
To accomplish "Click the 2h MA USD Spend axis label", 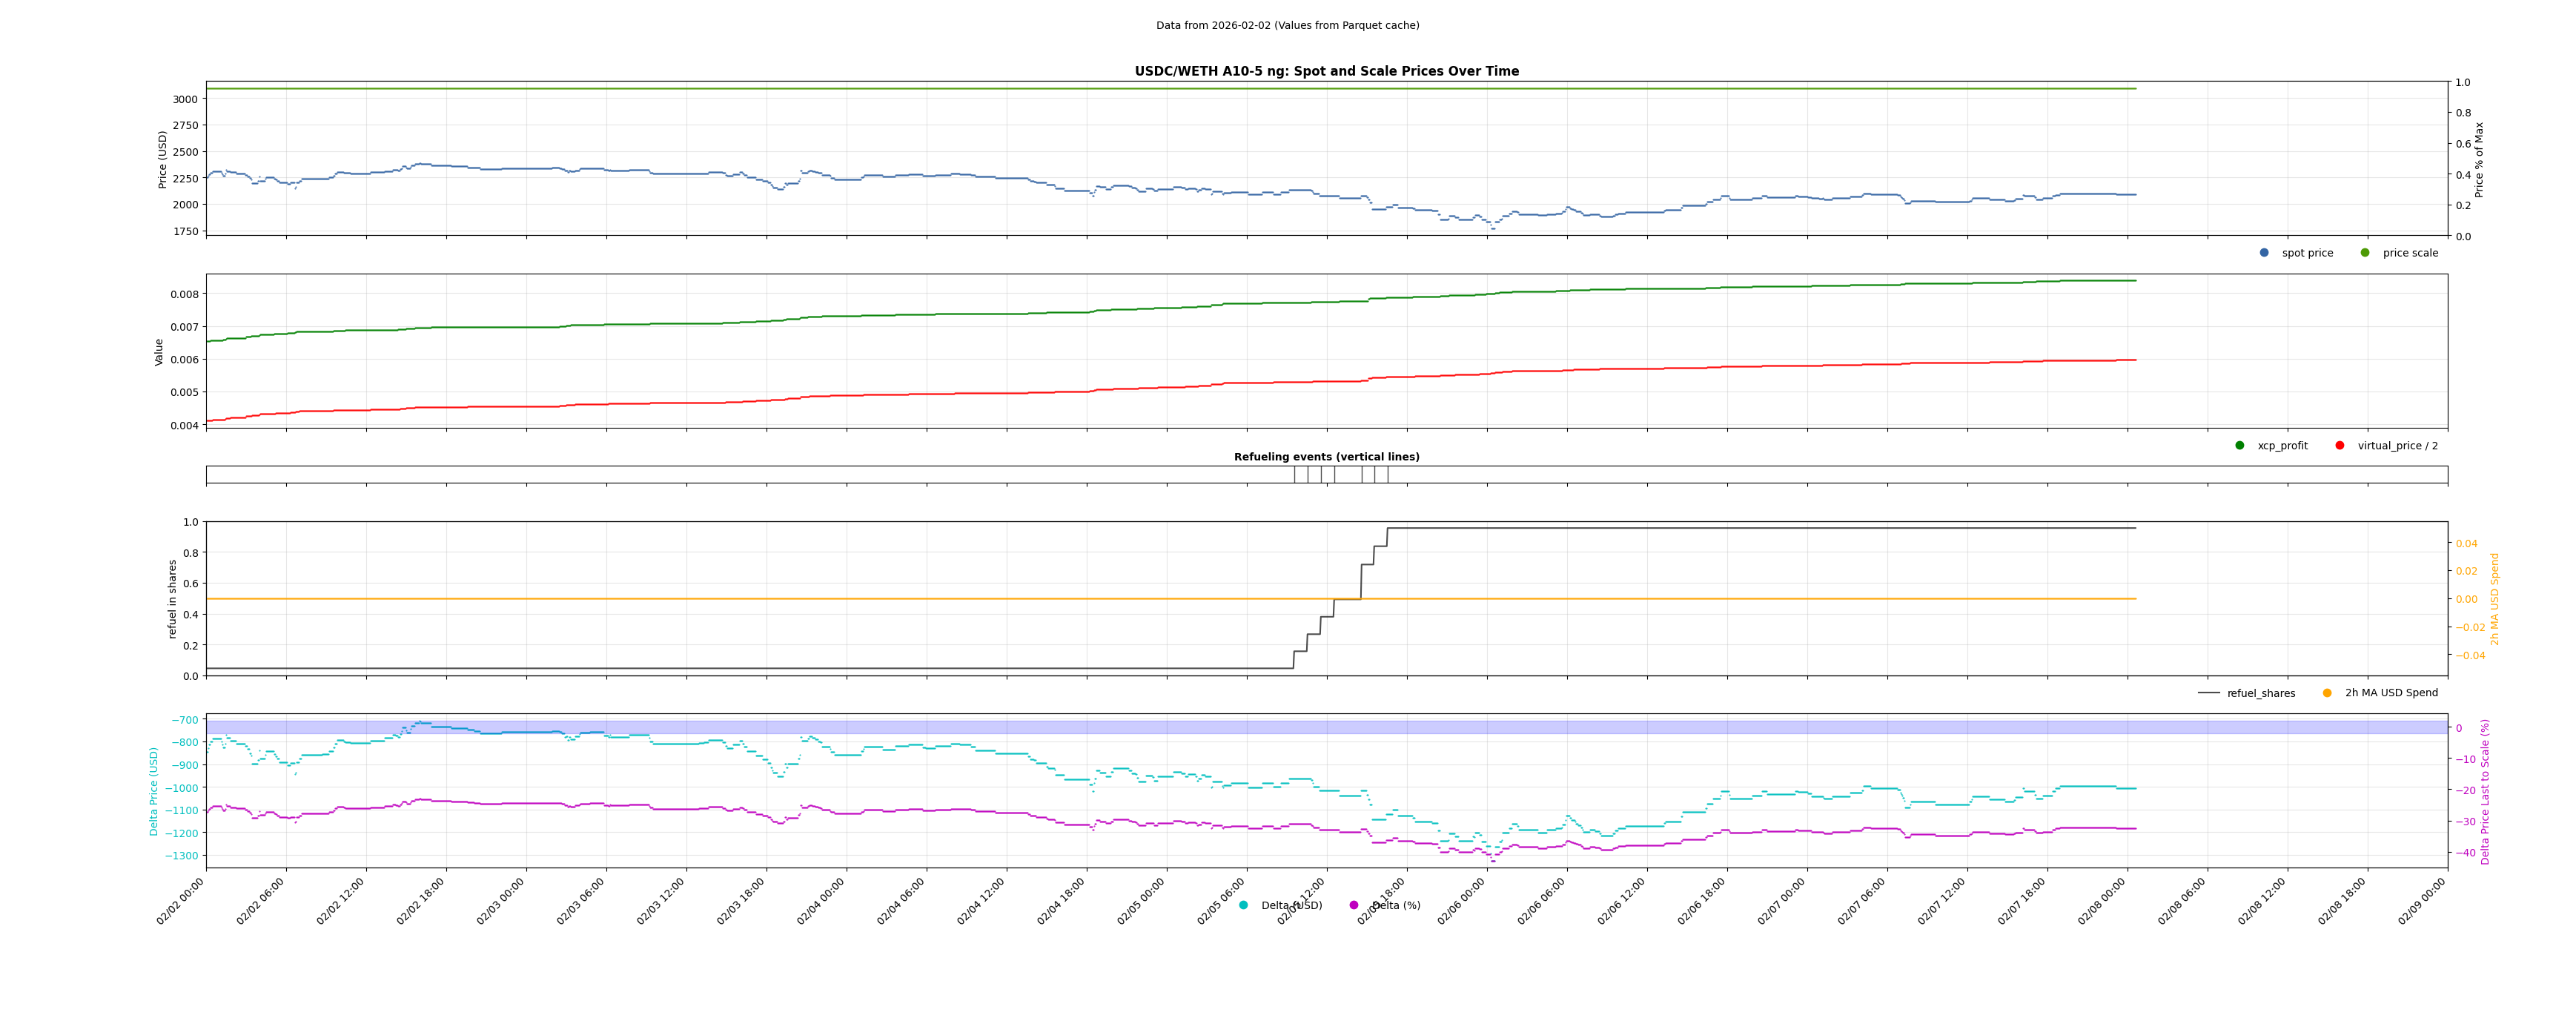I will pyautogui.click(x=2494, y=598).
